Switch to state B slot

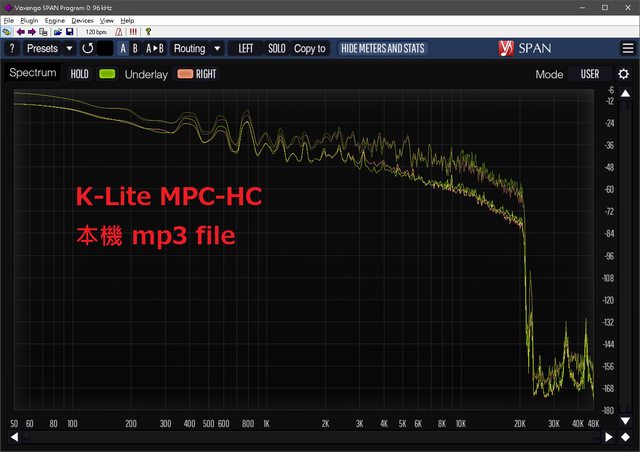click(x=135, y=48)
